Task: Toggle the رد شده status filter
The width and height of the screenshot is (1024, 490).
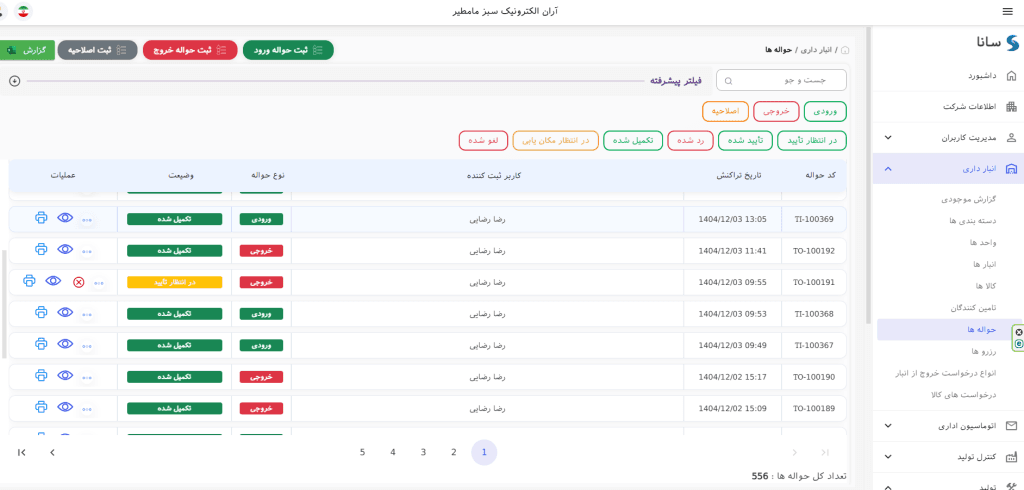Action: click(690, 140)
